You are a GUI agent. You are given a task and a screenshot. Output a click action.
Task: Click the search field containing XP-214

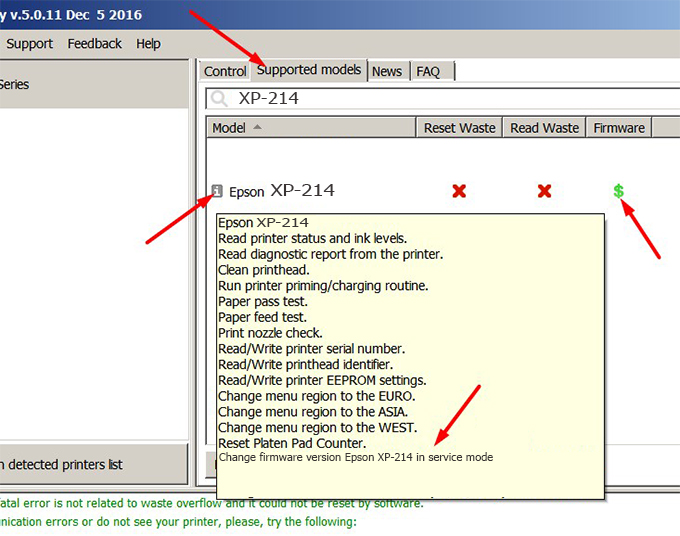440,98
